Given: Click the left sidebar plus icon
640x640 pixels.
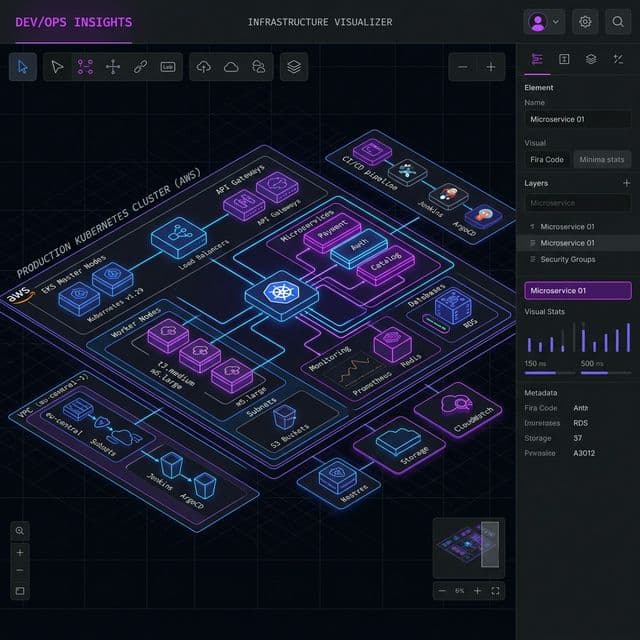Looking at the screenshot, I should [20, 553].
